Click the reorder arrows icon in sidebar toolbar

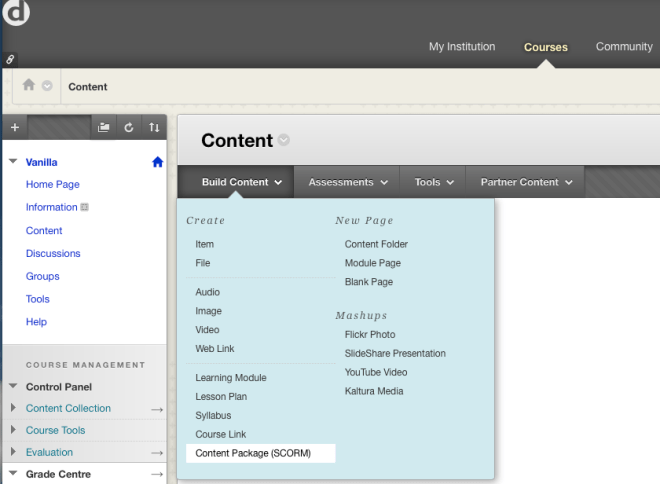pyautogui.click(x=154, y=127)
